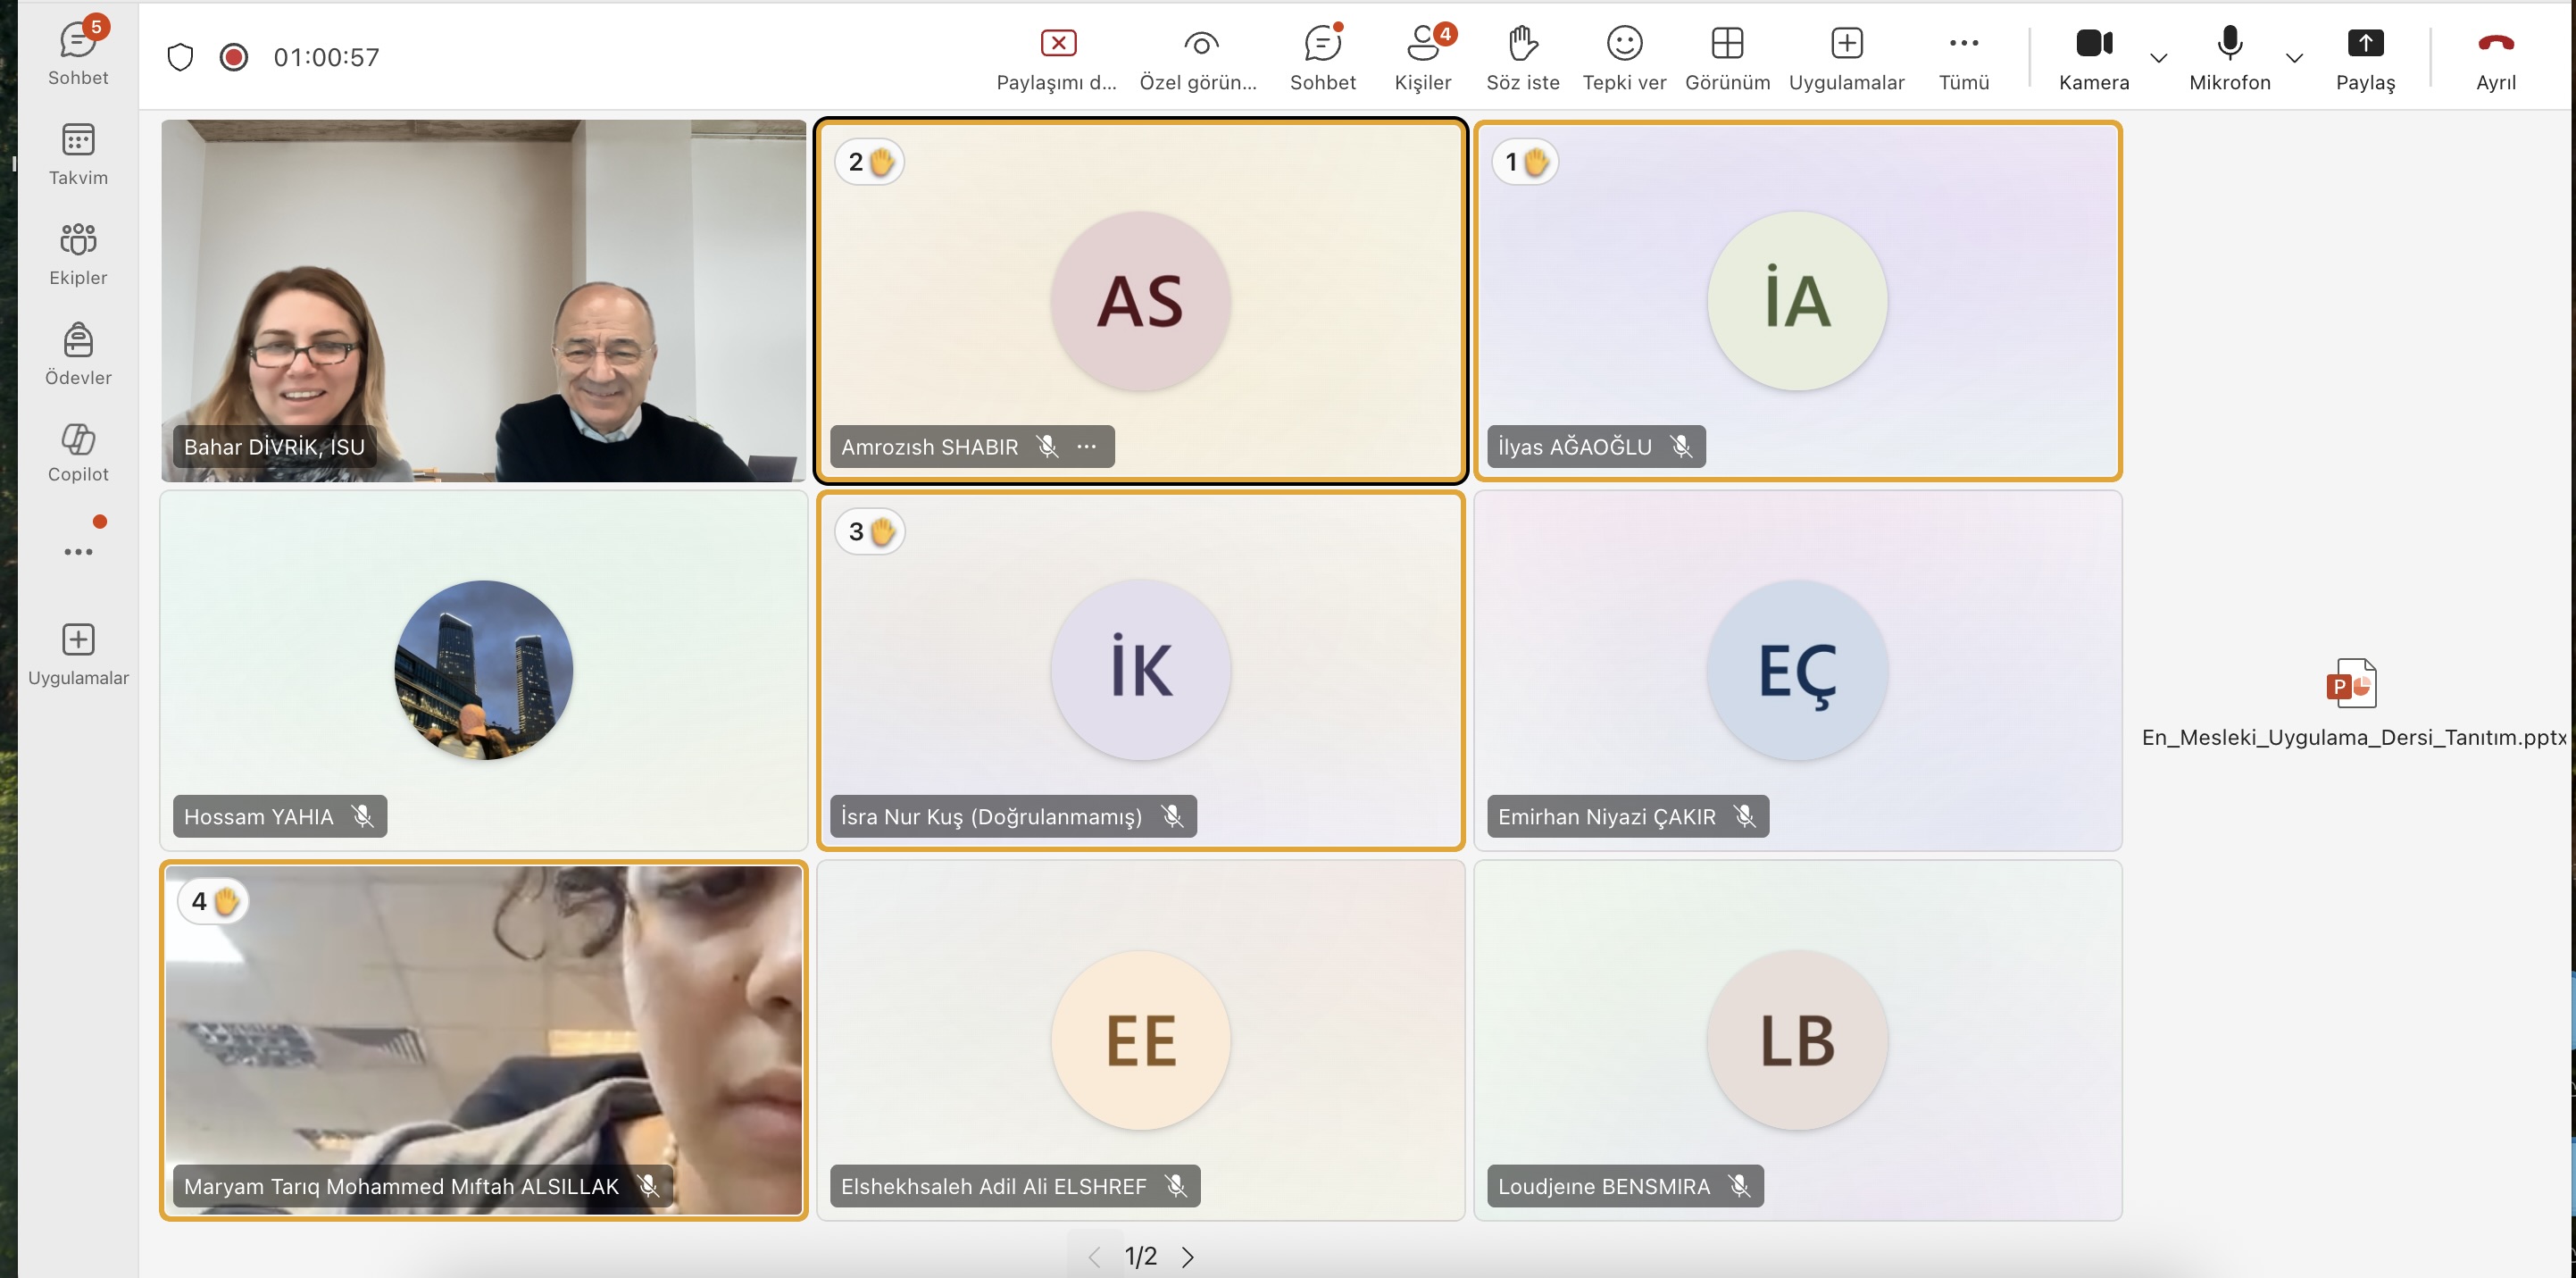Open Kişiler participants panel
2576x1278 pixels.
[x=1423, y=57]
